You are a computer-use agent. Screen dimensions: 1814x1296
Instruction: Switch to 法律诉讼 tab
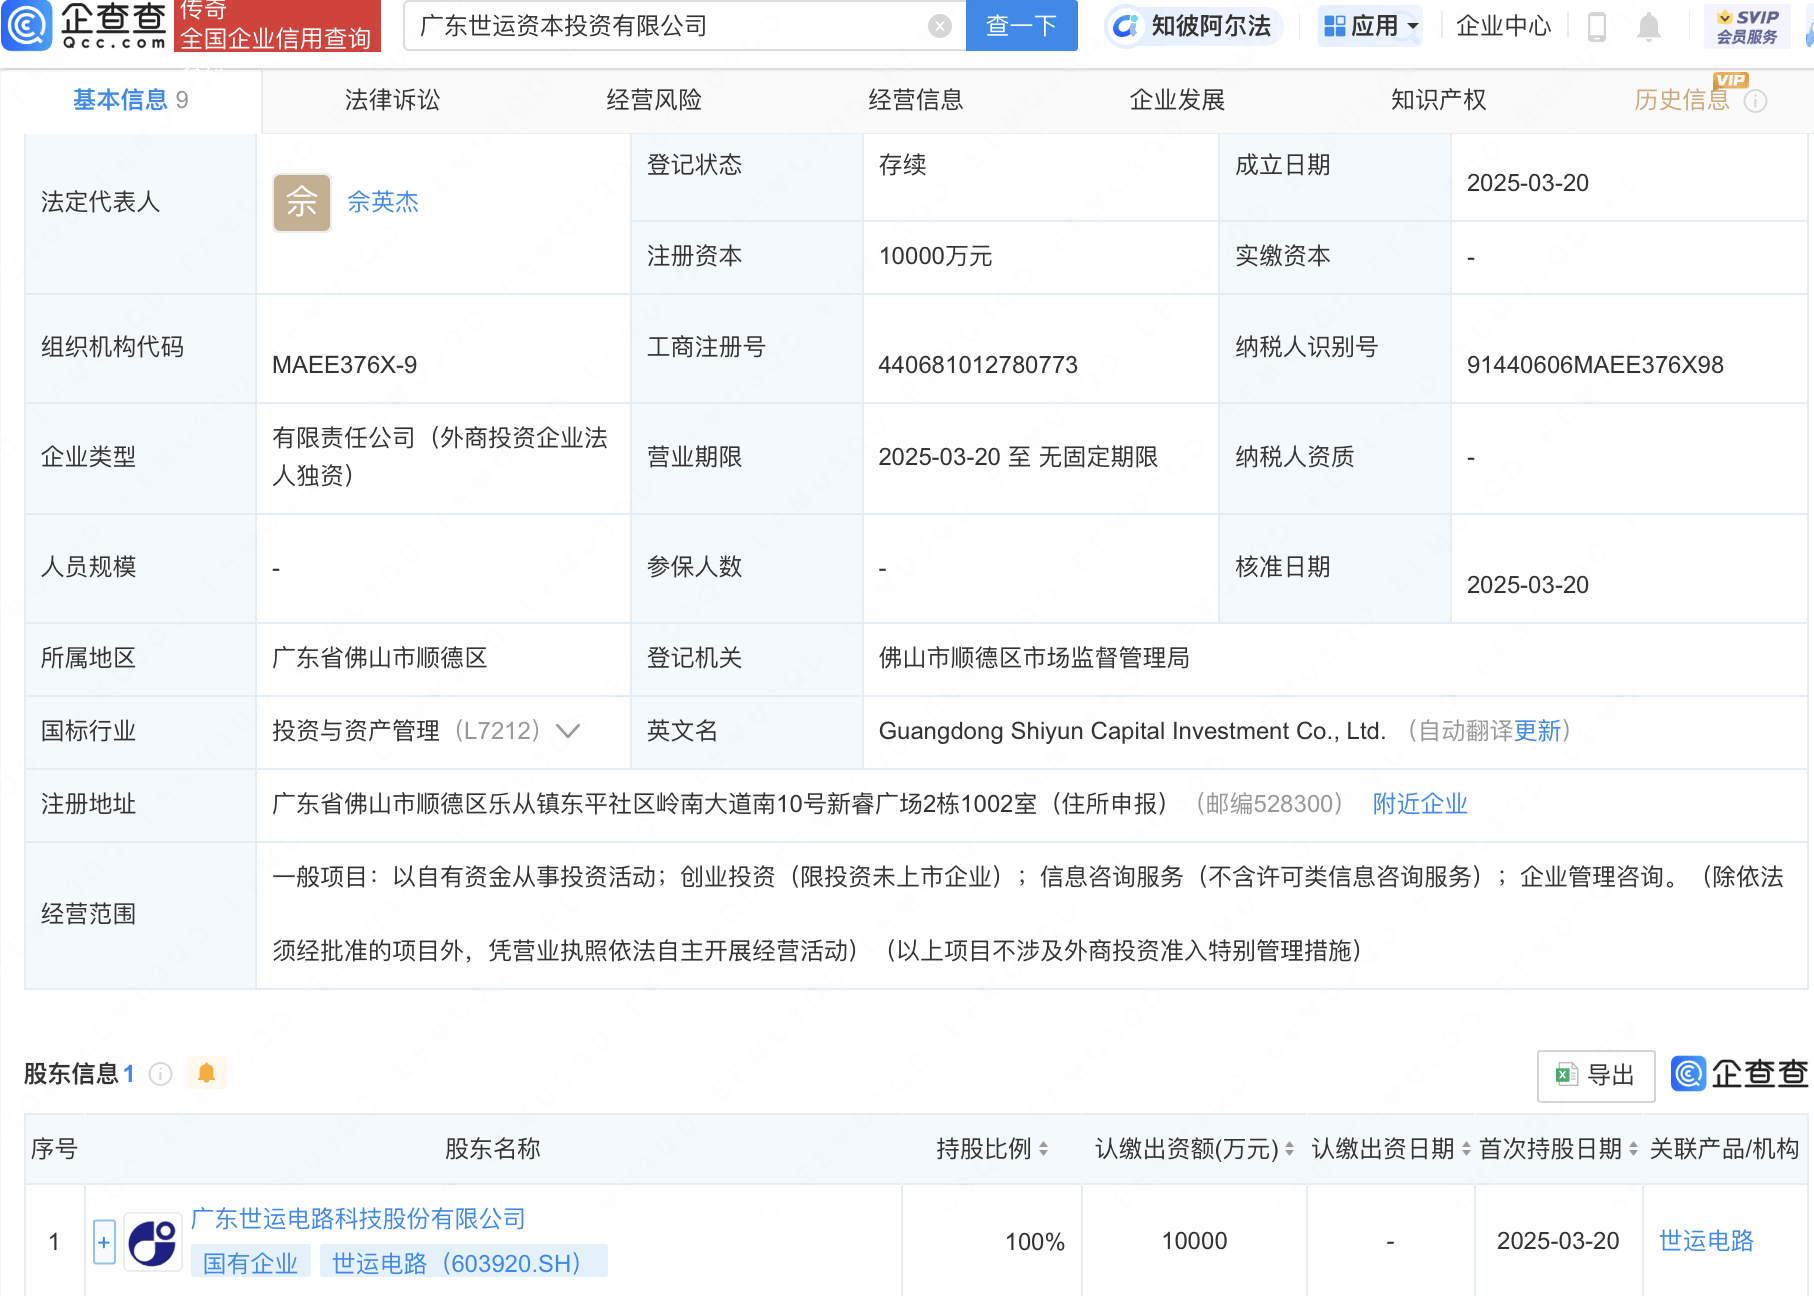click(x=392, y=100)
